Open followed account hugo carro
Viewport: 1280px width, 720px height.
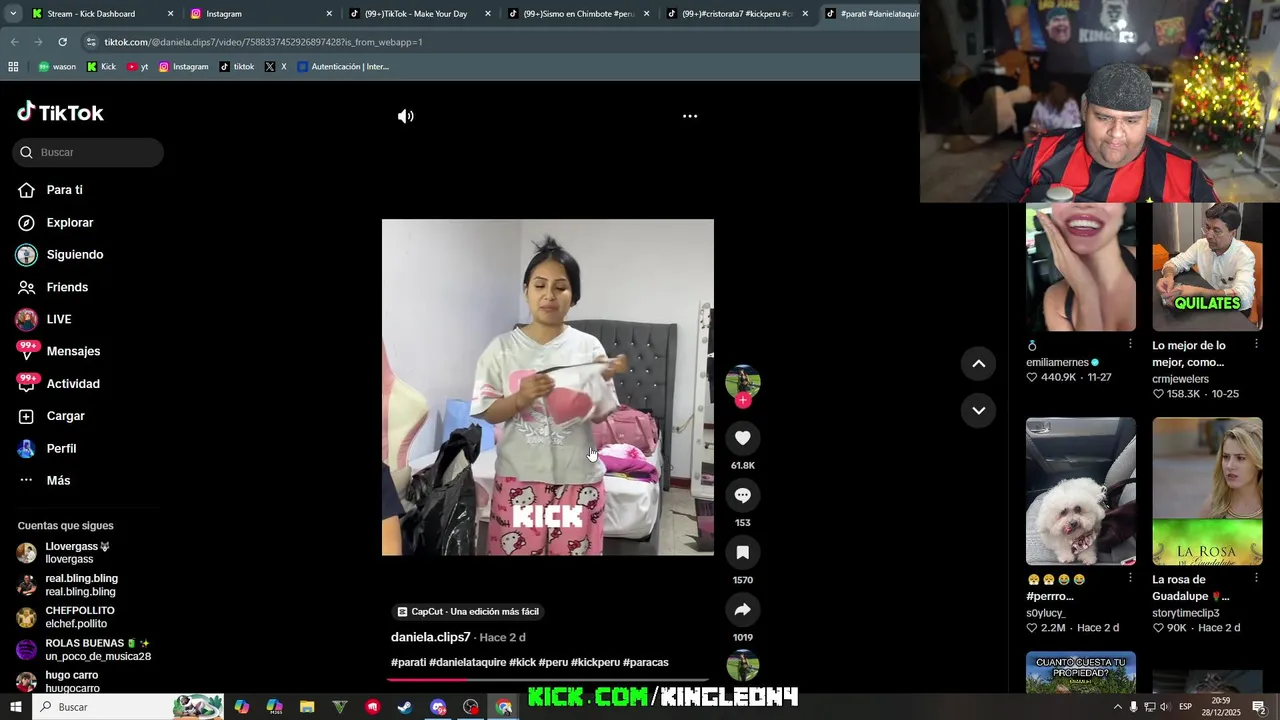tap(72, 681)
